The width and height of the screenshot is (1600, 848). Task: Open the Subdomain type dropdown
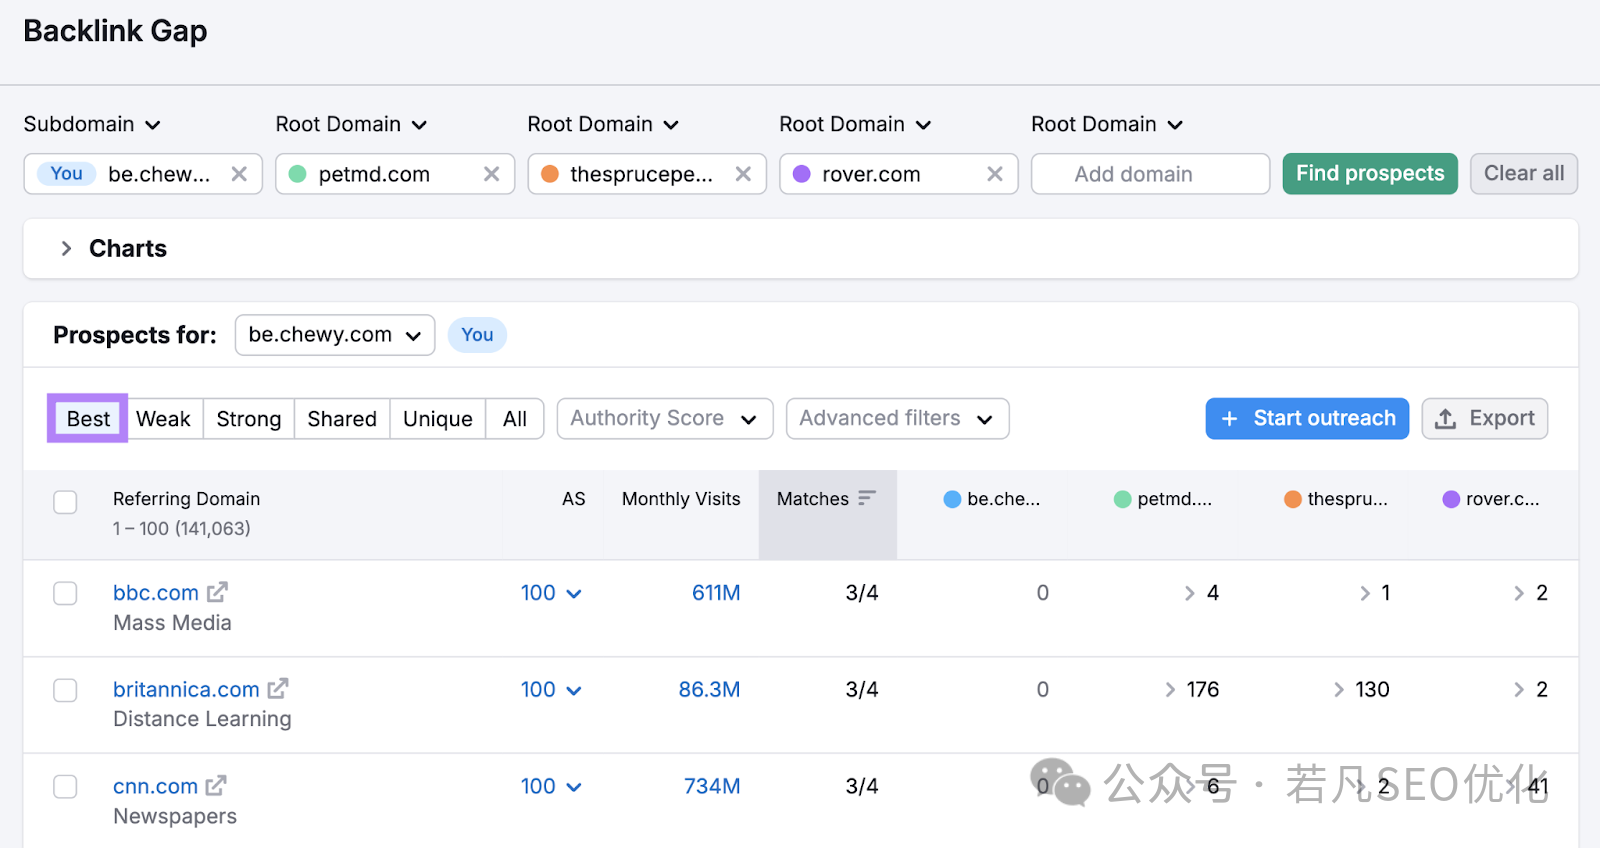pyautogui.click(x=92, y=124)
